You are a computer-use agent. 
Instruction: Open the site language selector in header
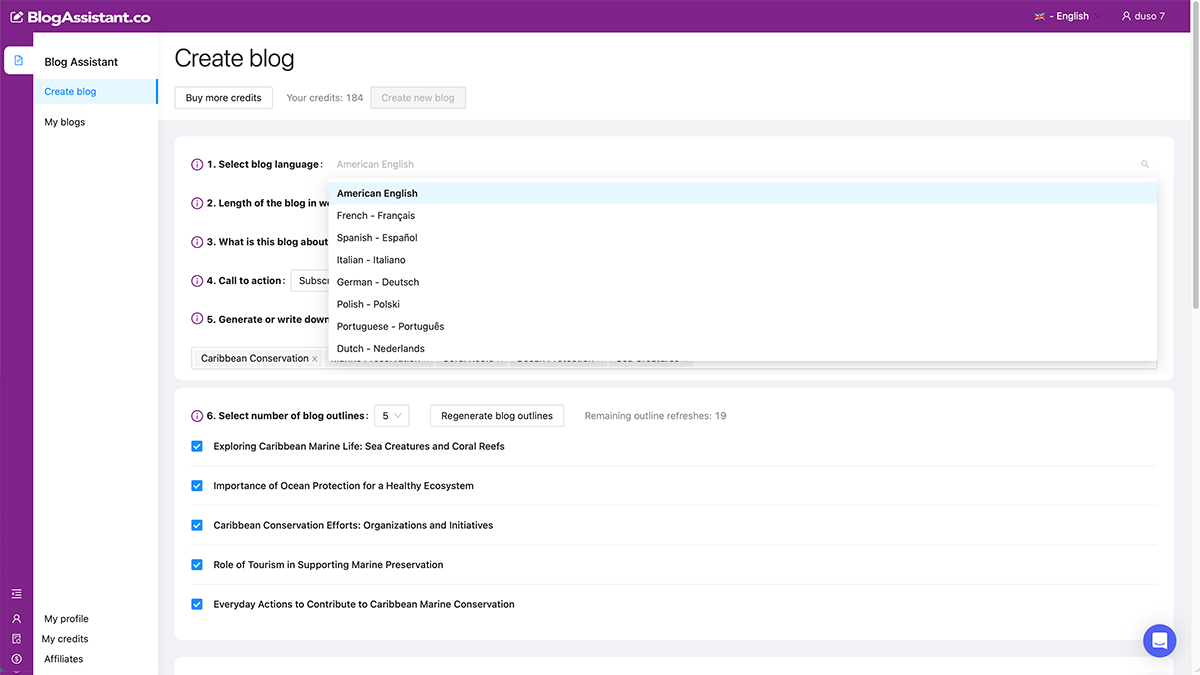[1066, 16]
